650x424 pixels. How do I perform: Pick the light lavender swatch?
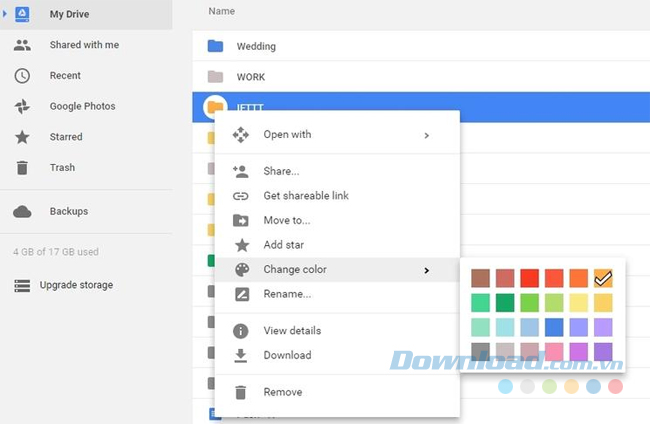603,327
